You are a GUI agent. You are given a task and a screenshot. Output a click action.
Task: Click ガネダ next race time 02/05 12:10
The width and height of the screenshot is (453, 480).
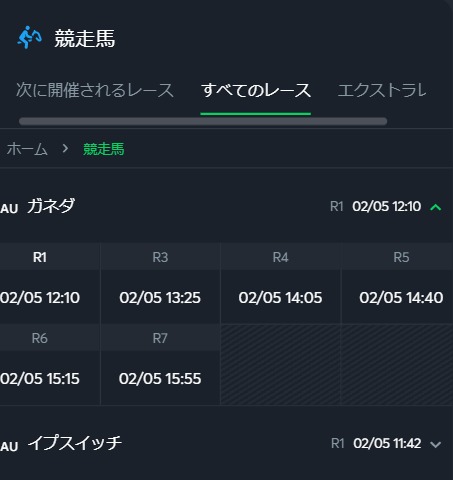387,207
